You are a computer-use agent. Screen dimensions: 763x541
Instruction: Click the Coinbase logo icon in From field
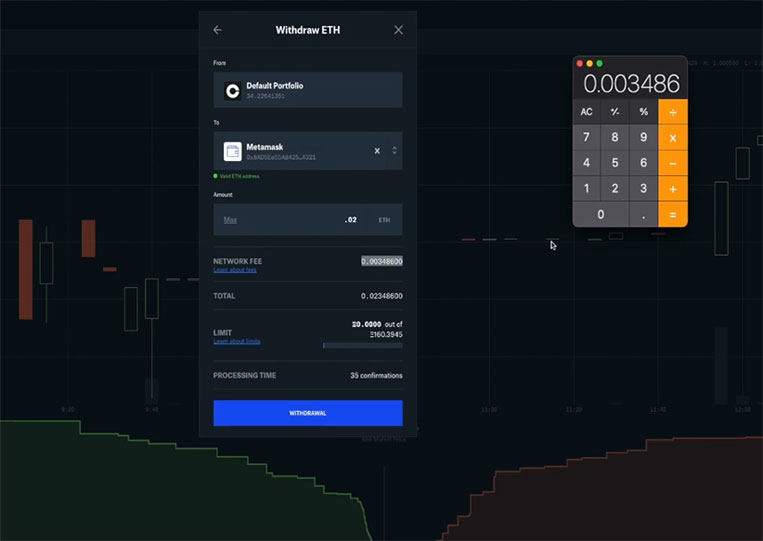click(x=233, y=90)
